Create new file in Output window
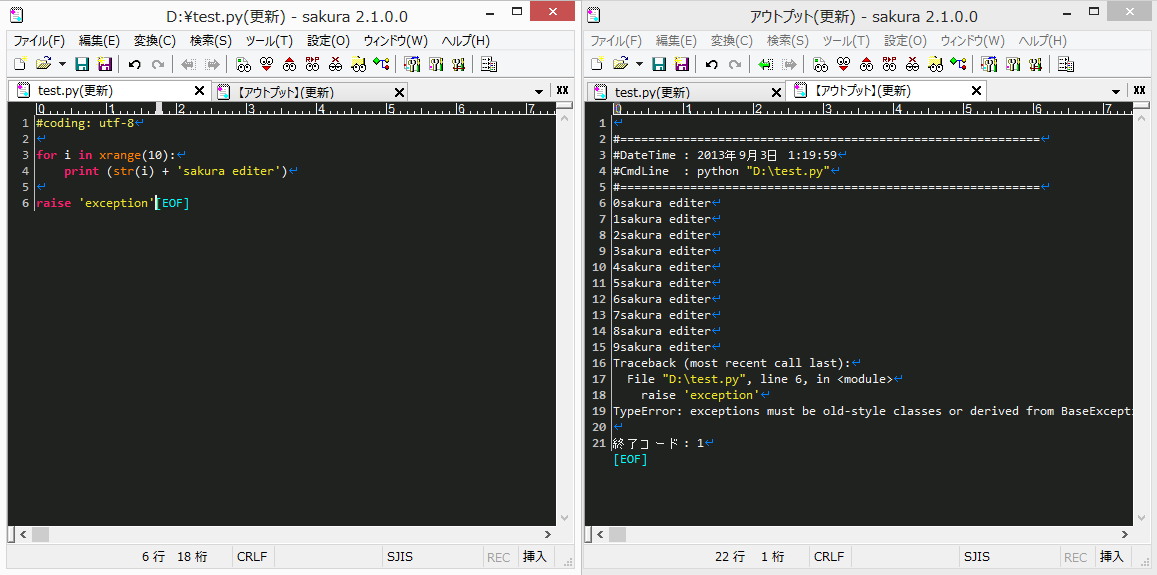Image resolution: width=1157 pixels, height=575 pixels. (x=597, y=64)
